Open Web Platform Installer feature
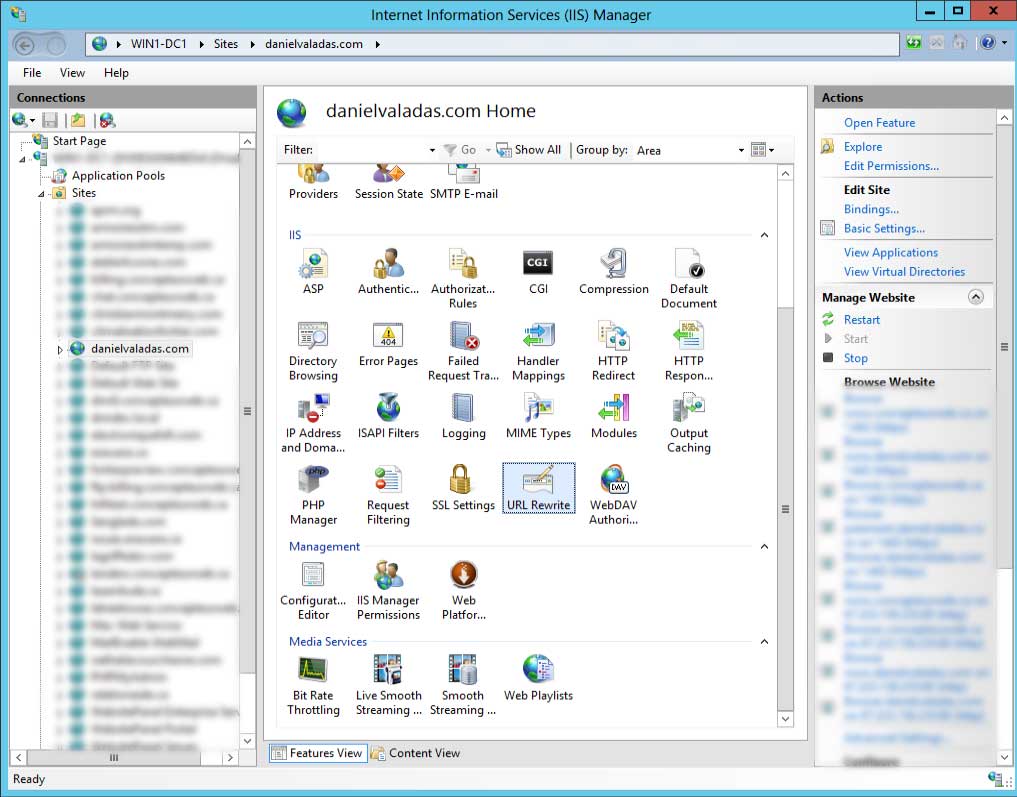1017x797 pixels. tap(463, 591)
